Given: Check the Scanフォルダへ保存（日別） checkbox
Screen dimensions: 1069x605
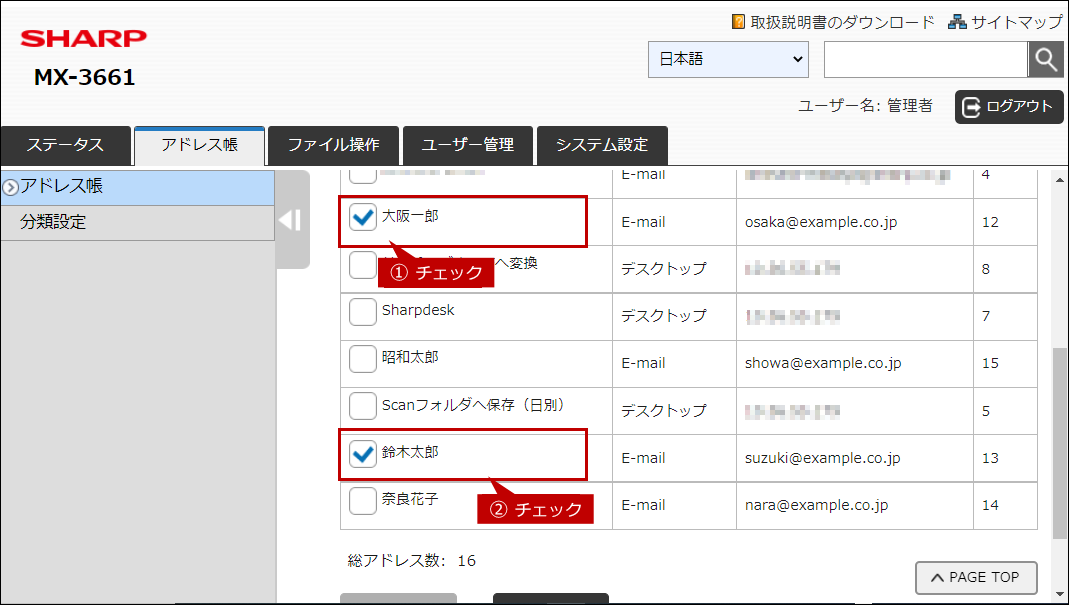Looking at the screenshot, I should coord(363,407).
